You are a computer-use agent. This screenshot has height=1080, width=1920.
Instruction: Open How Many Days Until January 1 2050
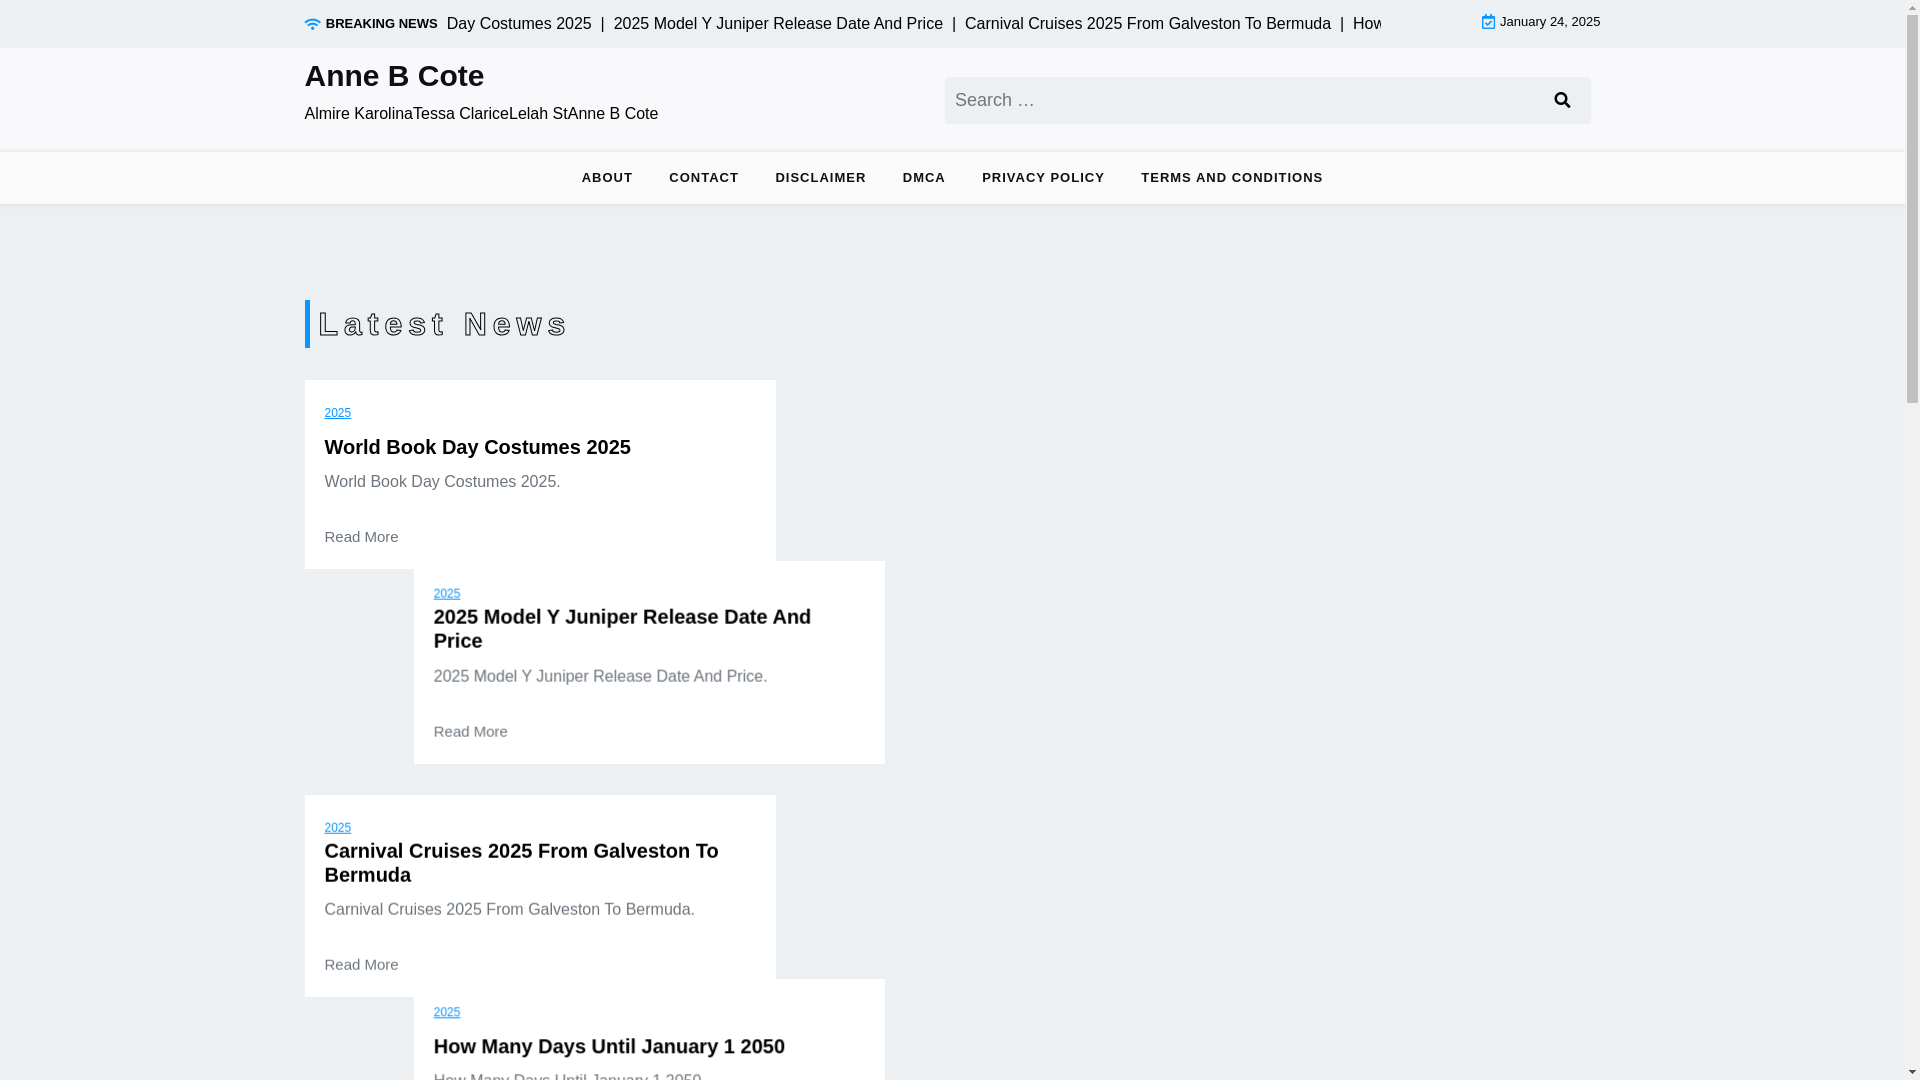609,1046
